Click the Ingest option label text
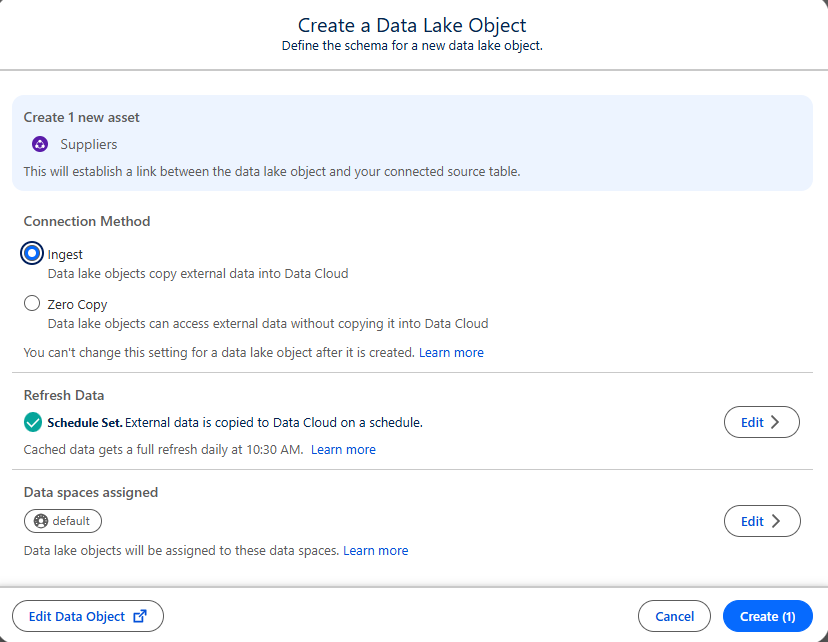The width and height of the screenshot is (828, 642). (65, 254)
